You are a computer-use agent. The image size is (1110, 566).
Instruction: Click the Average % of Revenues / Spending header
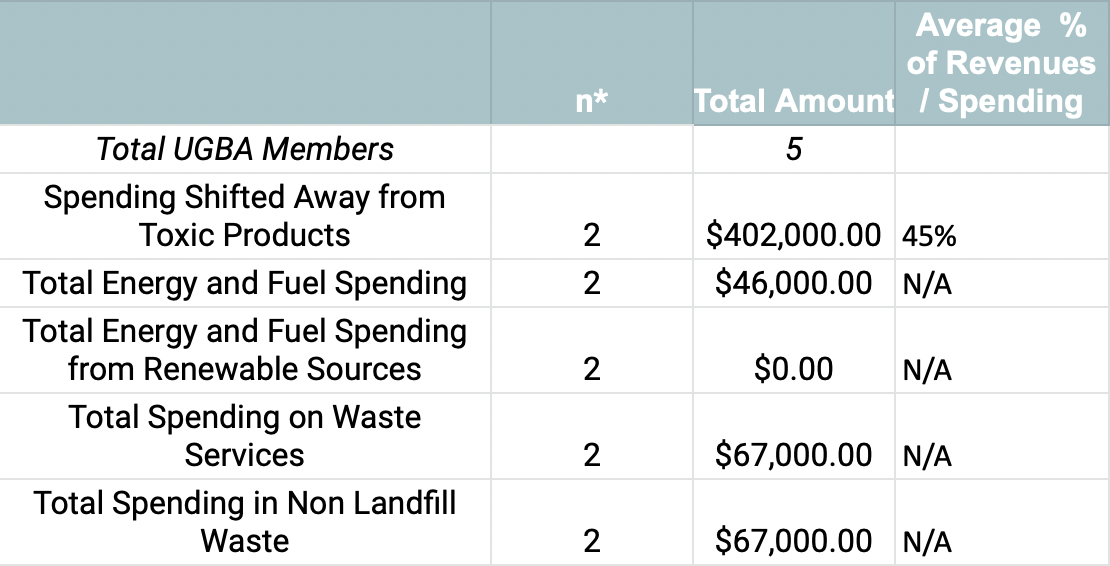coord(1002,64)
